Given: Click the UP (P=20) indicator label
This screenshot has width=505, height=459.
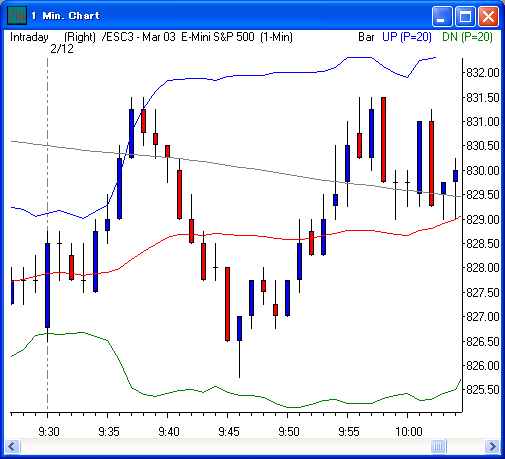Looking at the screenshot, I should [407, 37].
